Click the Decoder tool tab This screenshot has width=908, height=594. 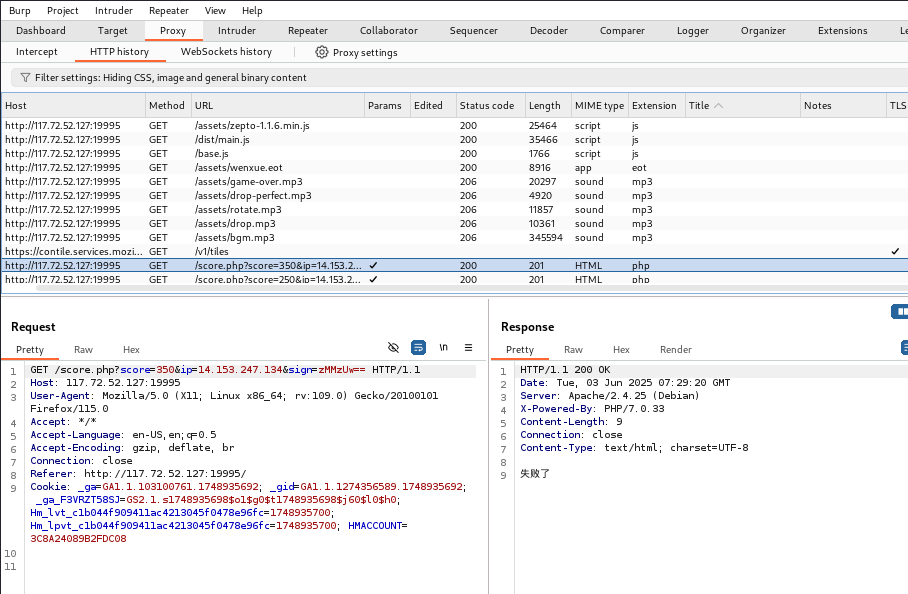548,31
